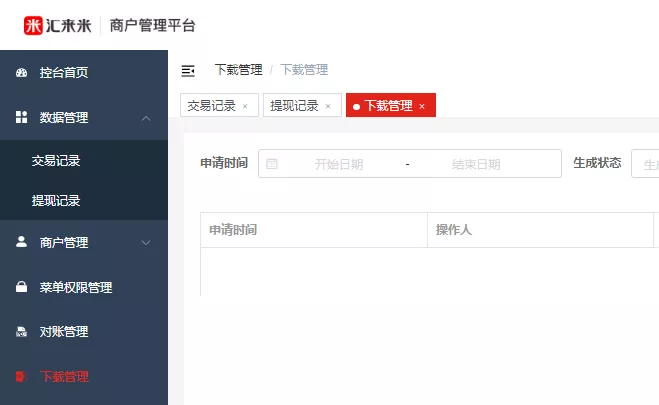Open the 生成状态 dropdown
Screen dimensions: 659x405
645,164
